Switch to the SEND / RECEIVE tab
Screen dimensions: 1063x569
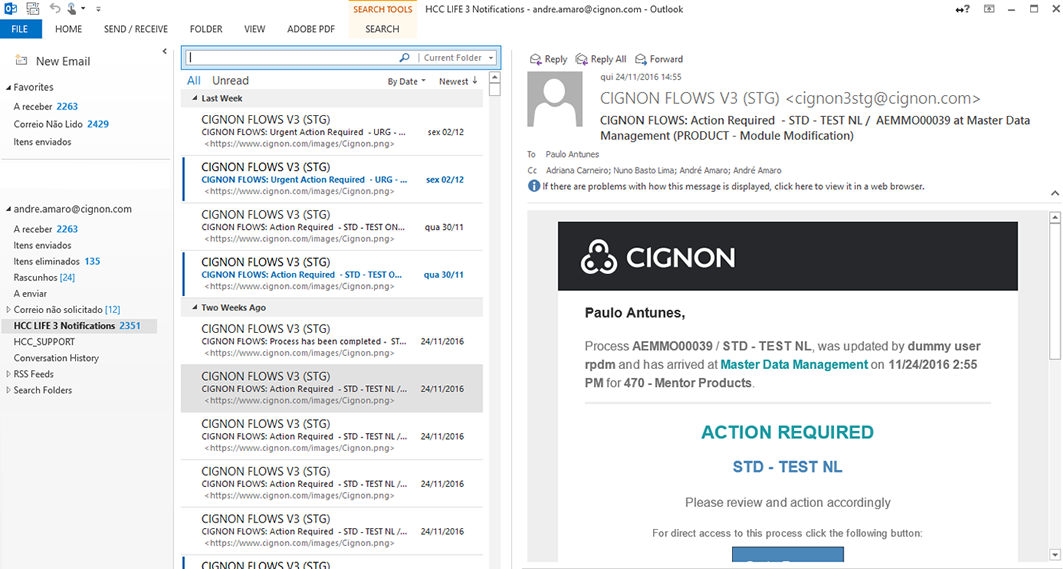pos(136,29)
